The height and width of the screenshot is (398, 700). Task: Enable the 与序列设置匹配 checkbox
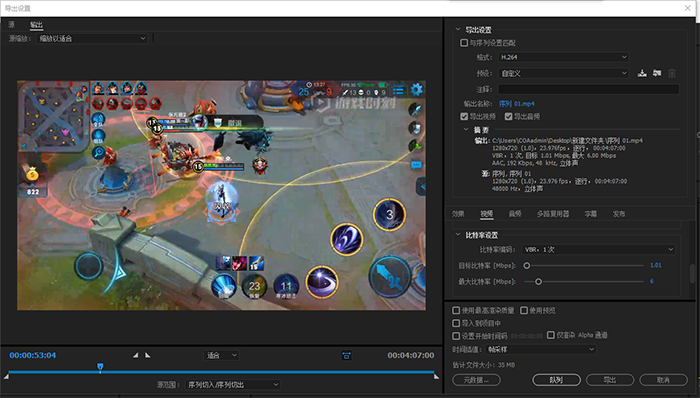pyautogui.click(x=464, y=43)
